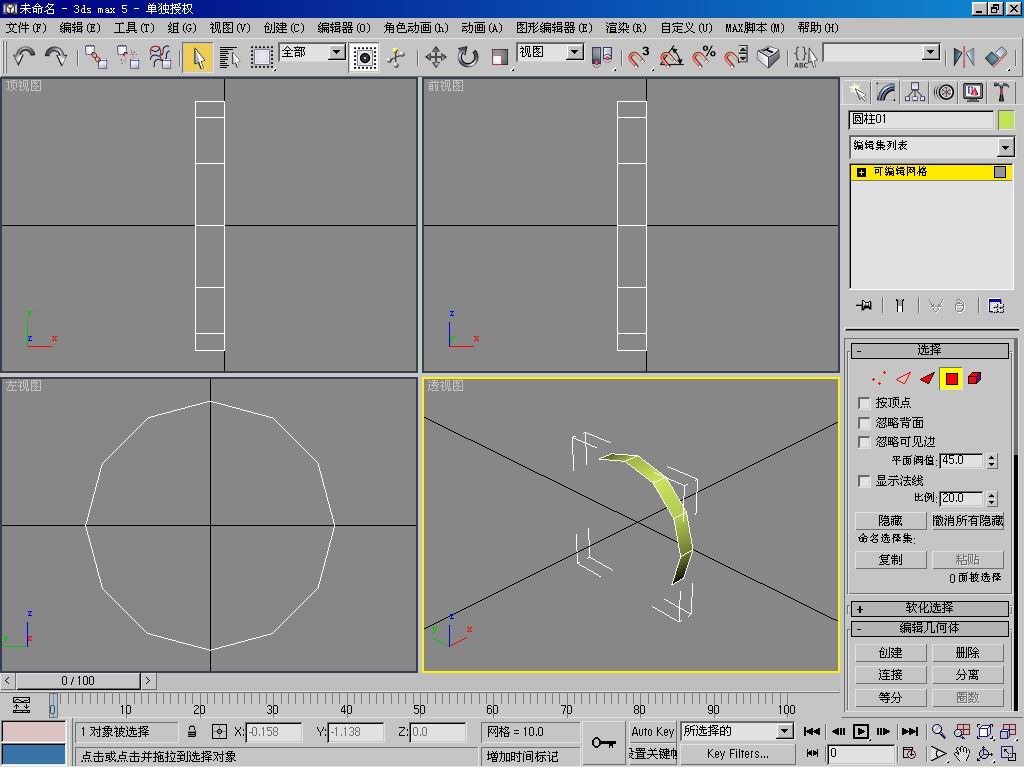
Task: Open the Modify command panel tab
Action: click(x=886, y=92)
